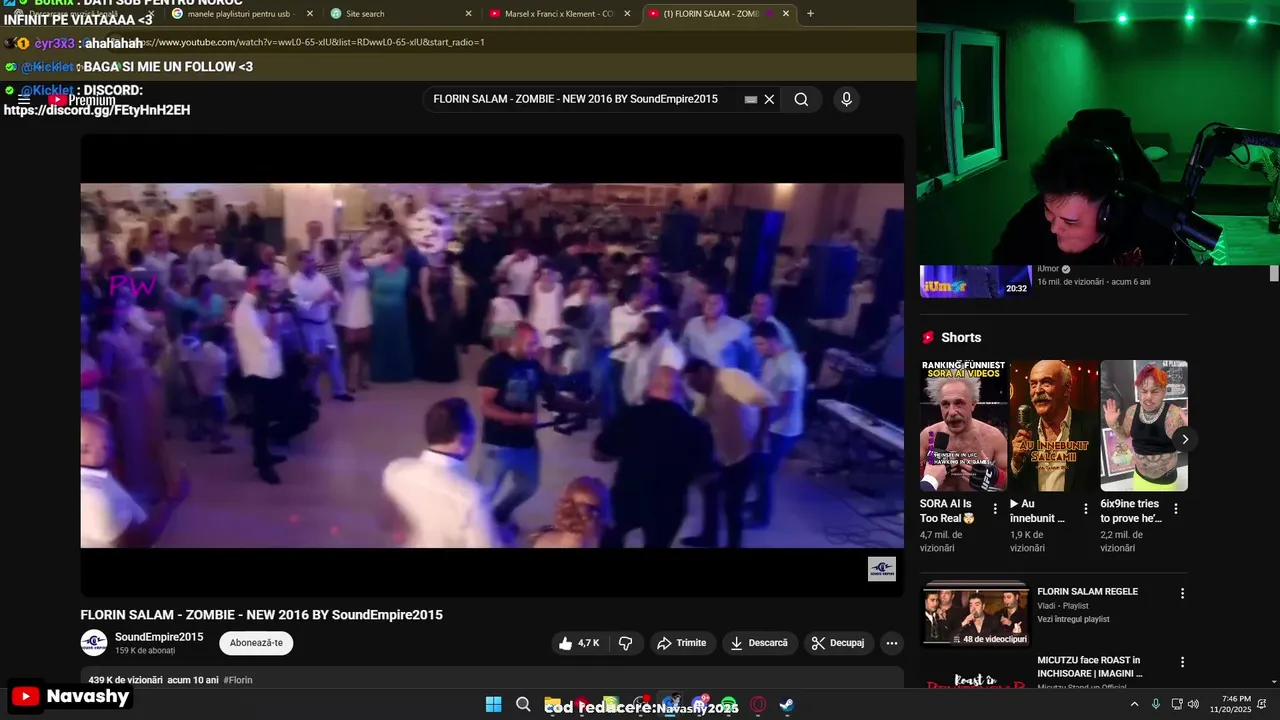Open the Windows Start menu
This screenshot has width=1280, height=720.
[493, 705]
